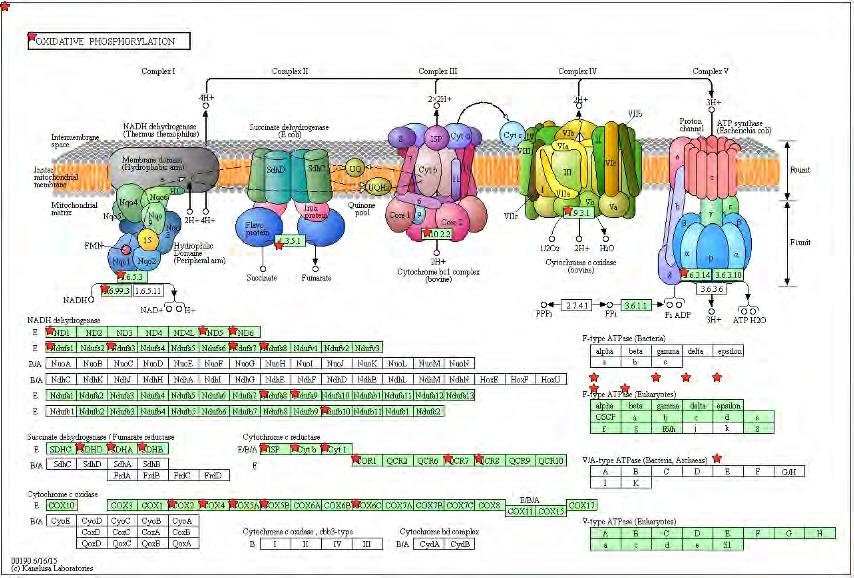Select the Ndufb1 box
This screenshot has height=578, width=854.
[62, 411]
